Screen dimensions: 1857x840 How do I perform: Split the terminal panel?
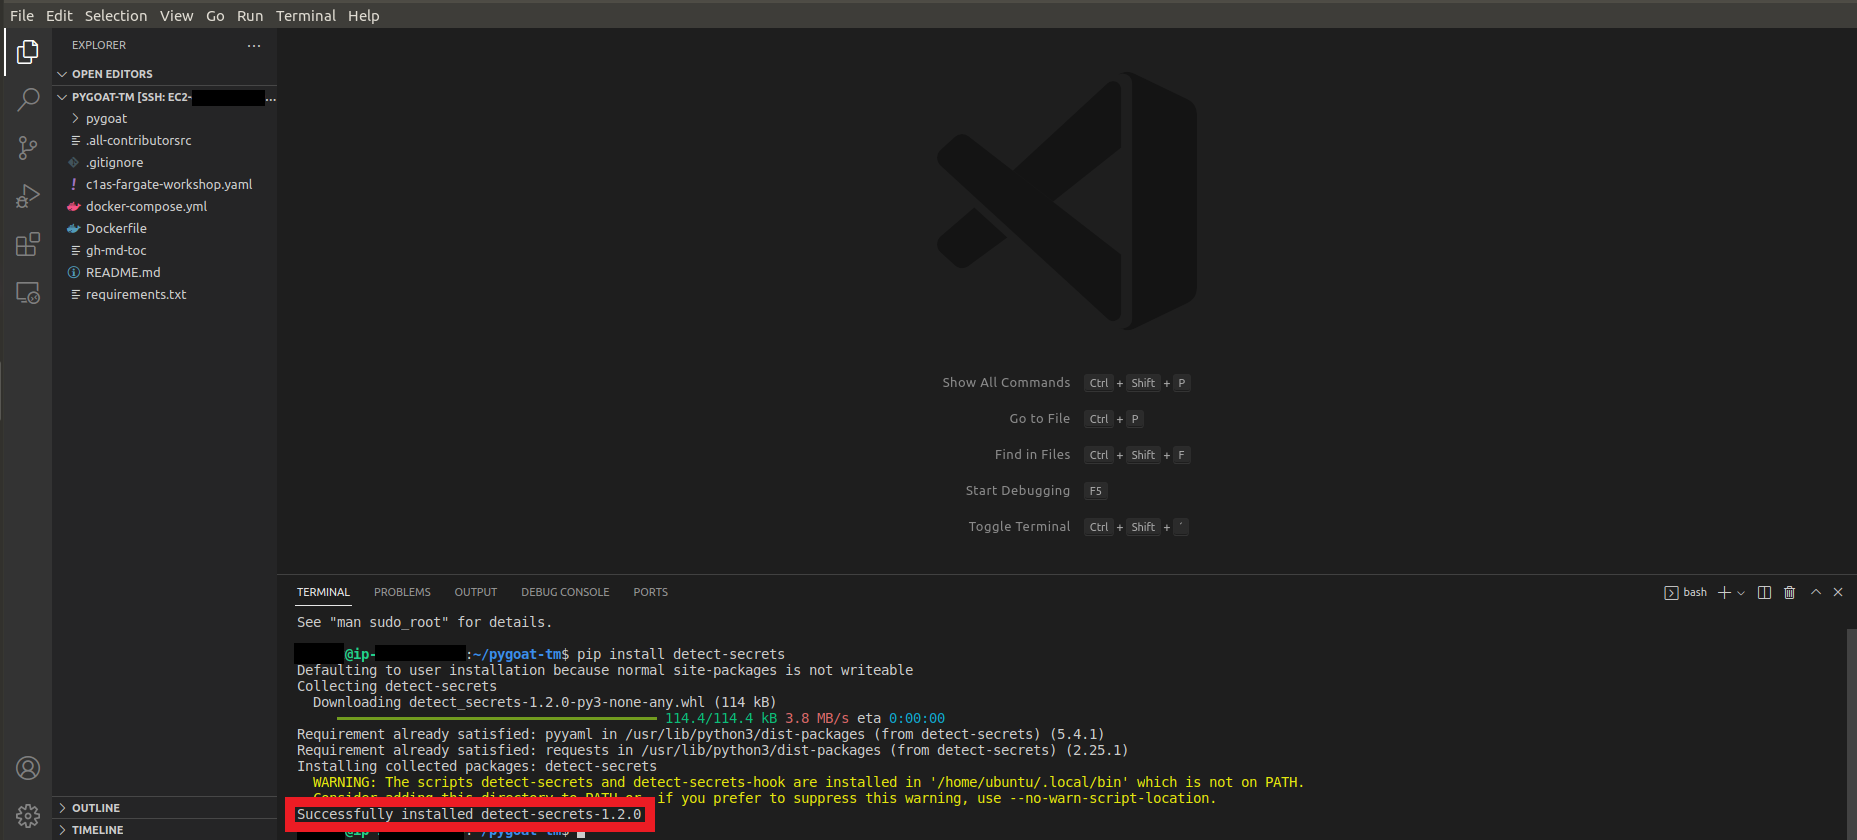tap(1764, 592)
